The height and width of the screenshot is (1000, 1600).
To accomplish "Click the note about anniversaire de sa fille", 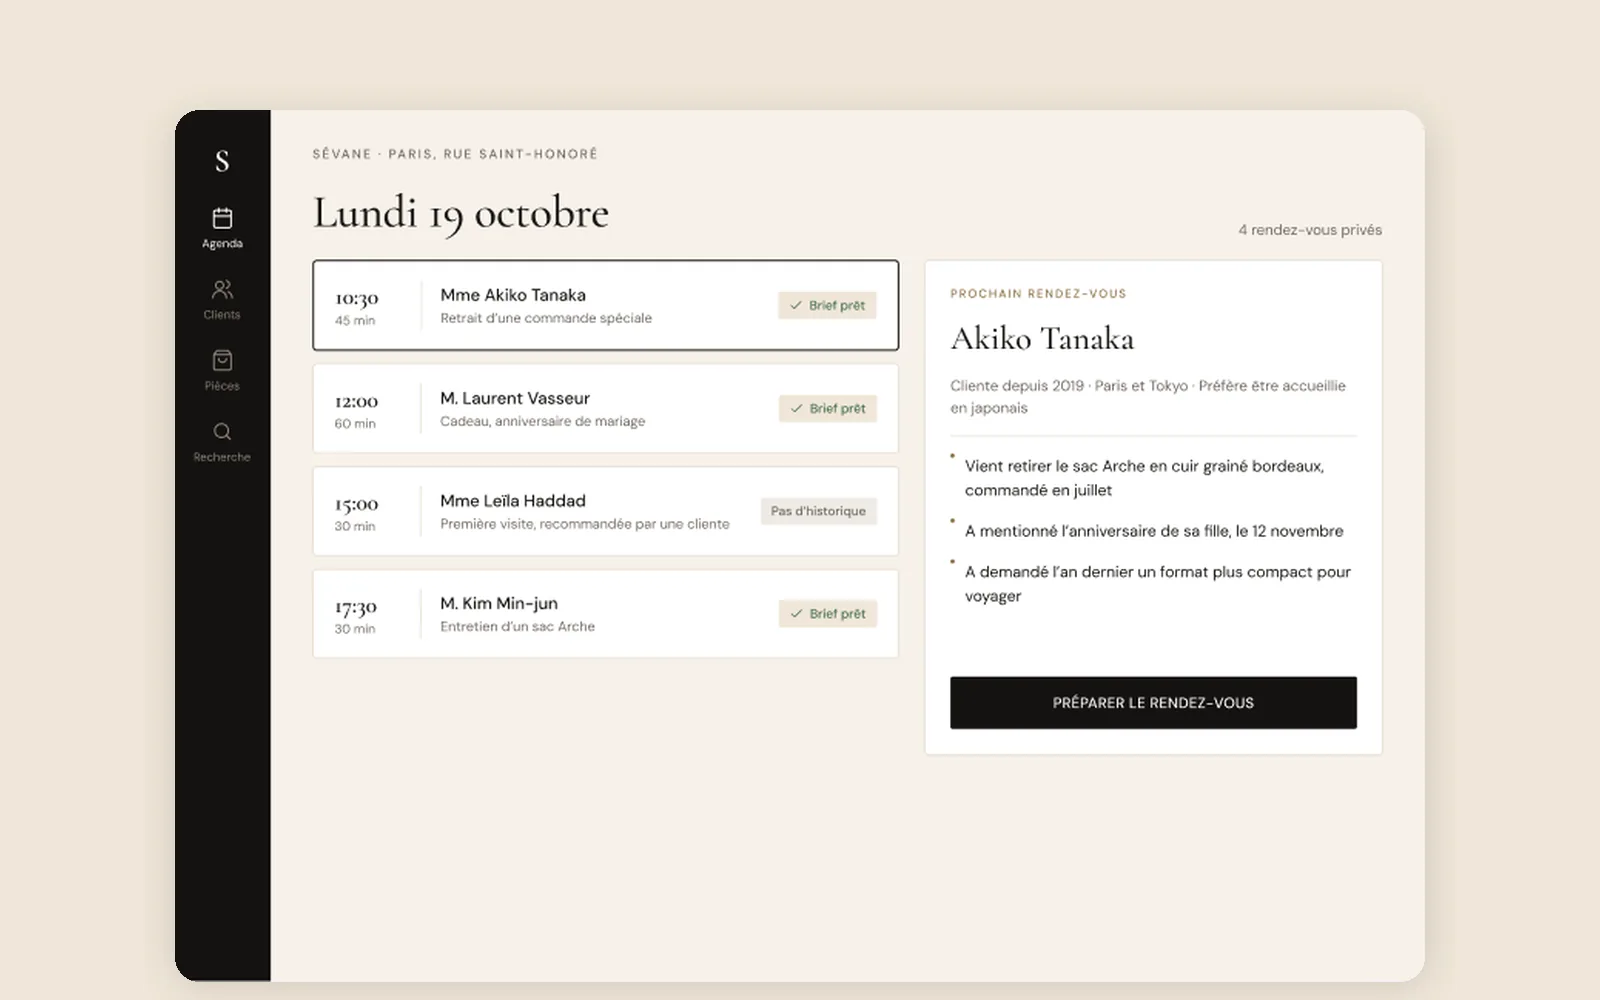I will coord(1154,531).
